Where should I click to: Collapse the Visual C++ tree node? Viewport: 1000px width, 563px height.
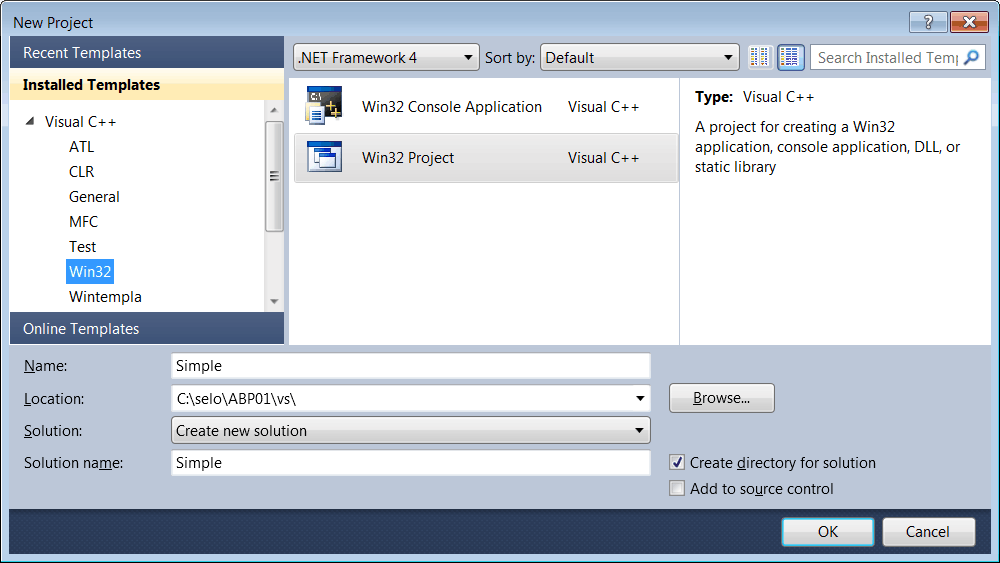[x=29, y=121]
